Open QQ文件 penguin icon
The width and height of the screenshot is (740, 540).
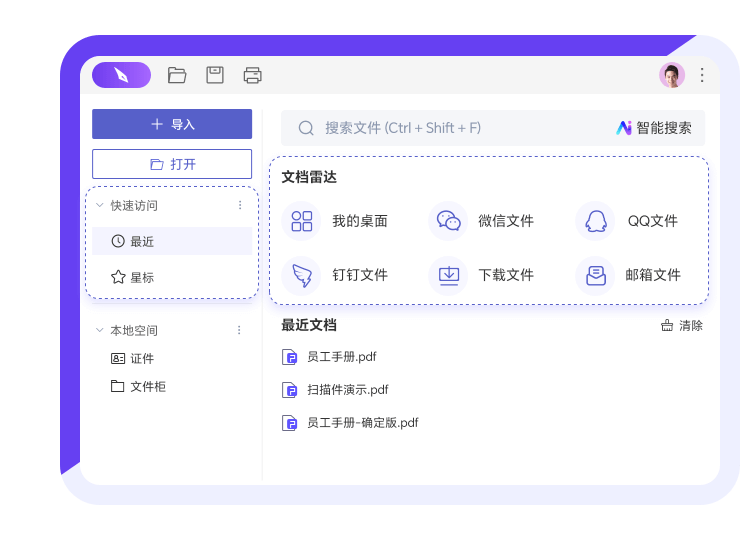point(595,221)
